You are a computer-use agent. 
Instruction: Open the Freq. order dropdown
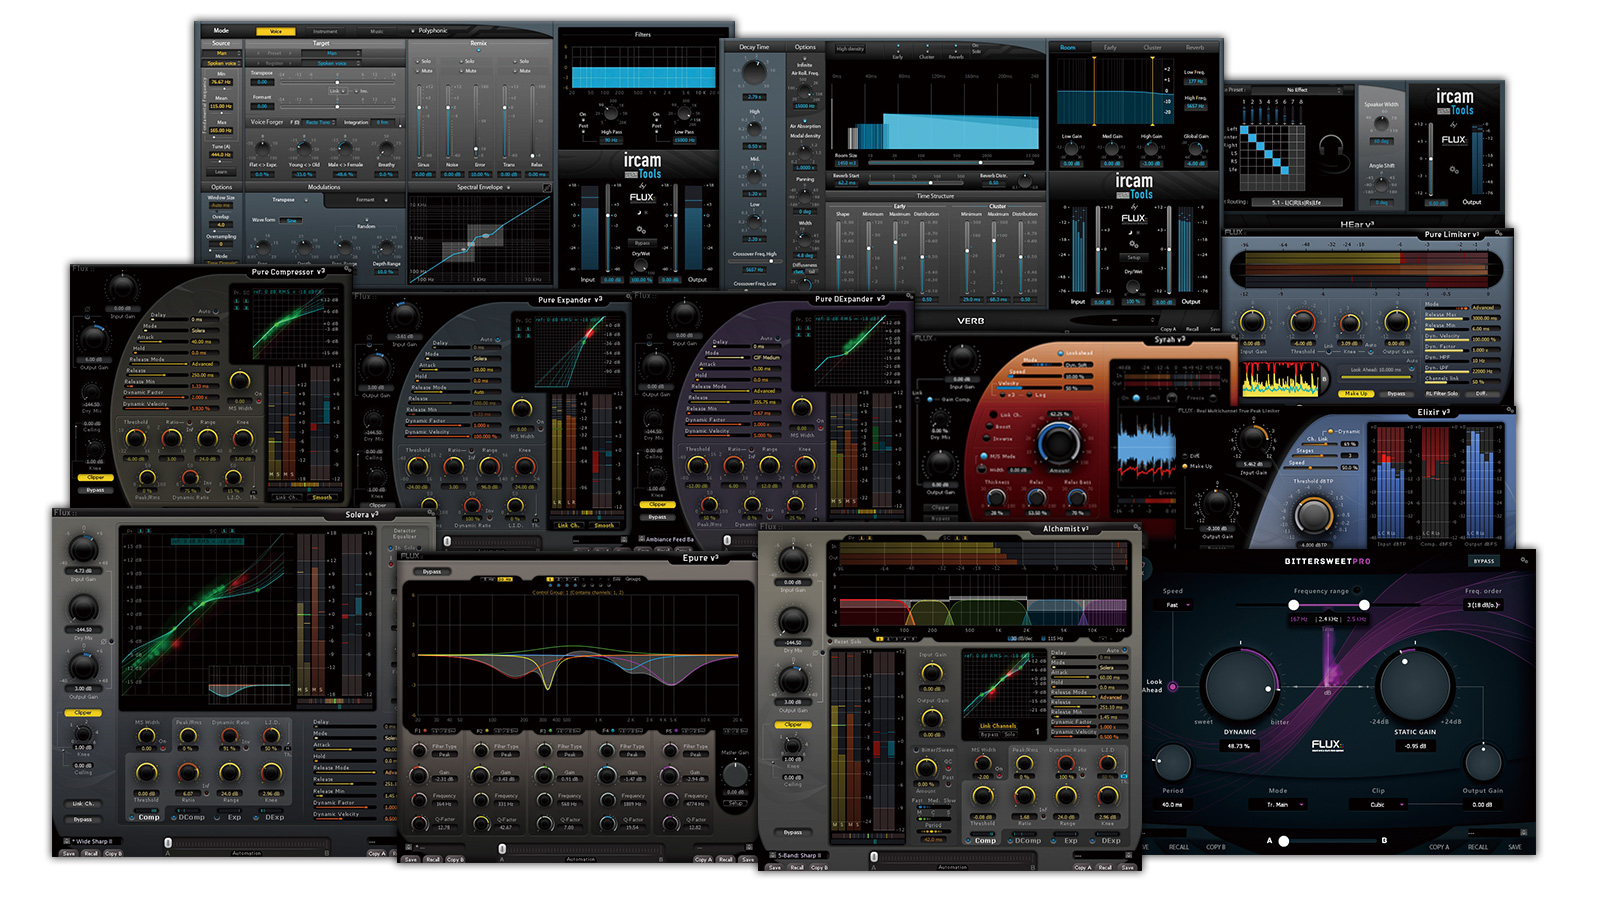click(x=1483, y=605)
